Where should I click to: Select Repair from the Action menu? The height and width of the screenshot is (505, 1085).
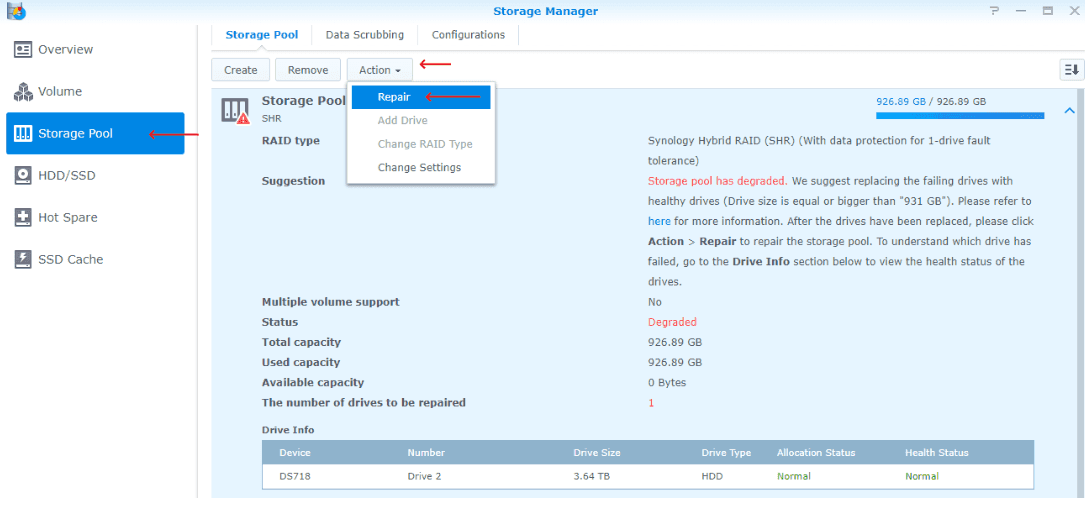pyautogui.click(x=421, y=97)
